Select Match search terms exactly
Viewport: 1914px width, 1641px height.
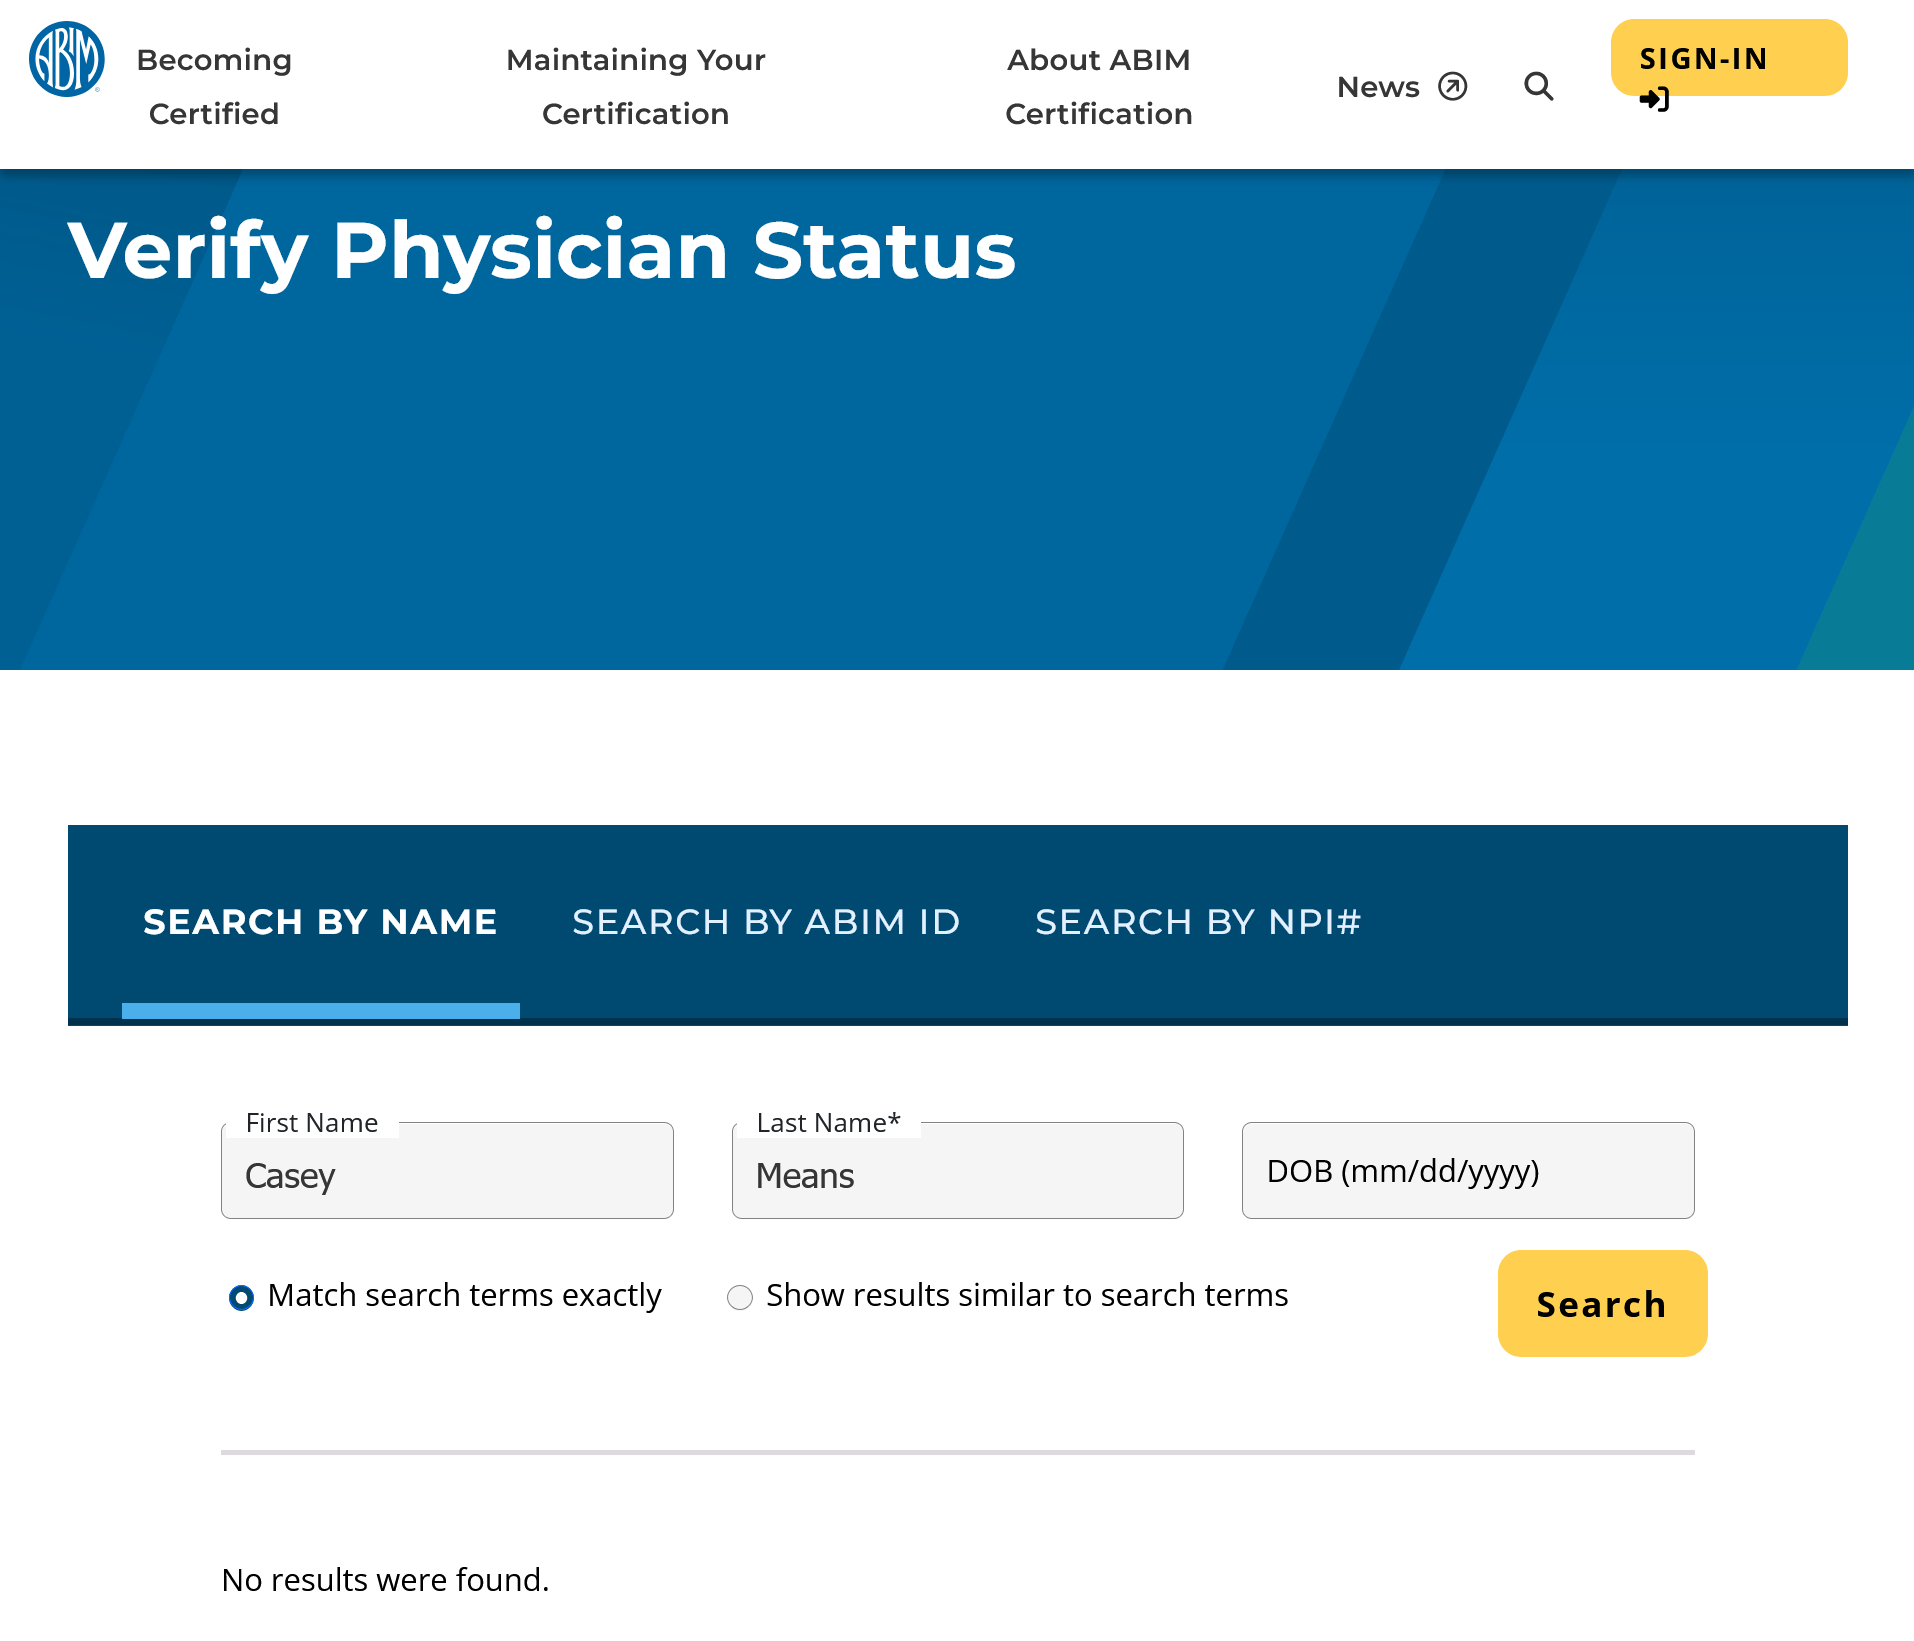[x=242, y=1298]
